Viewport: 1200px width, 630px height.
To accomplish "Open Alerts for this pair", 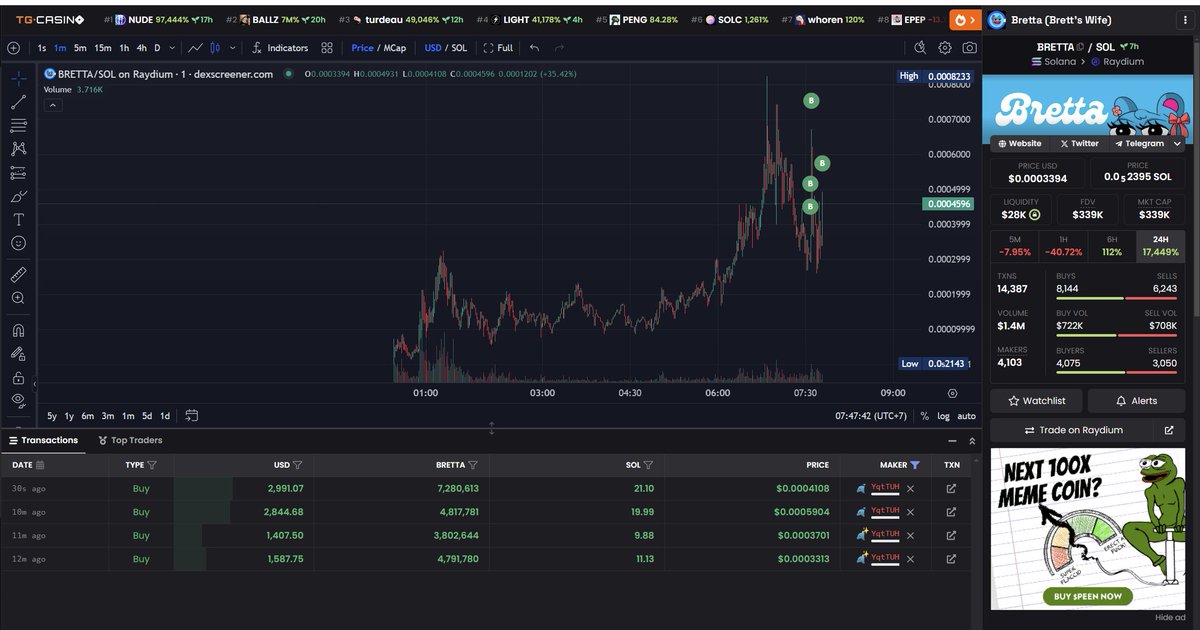I will (x=1136, y=401).
